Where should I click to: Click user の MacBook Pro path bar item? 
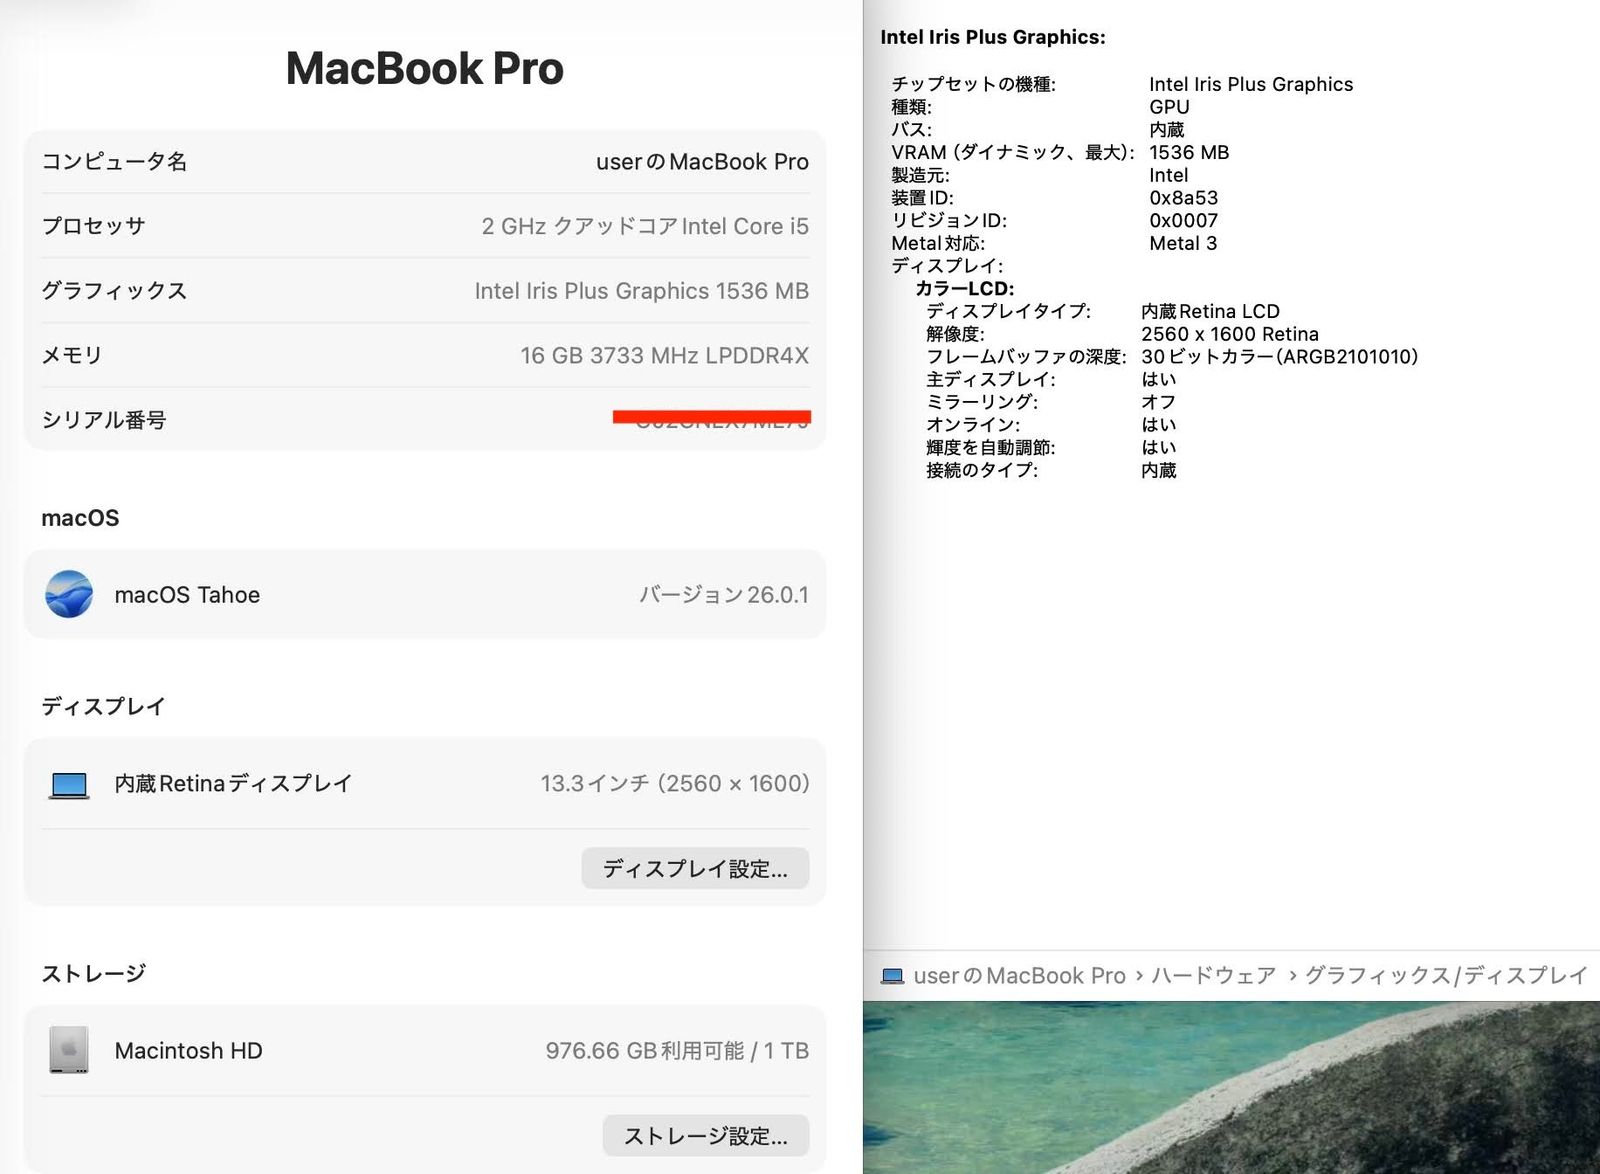(1019, 976)
